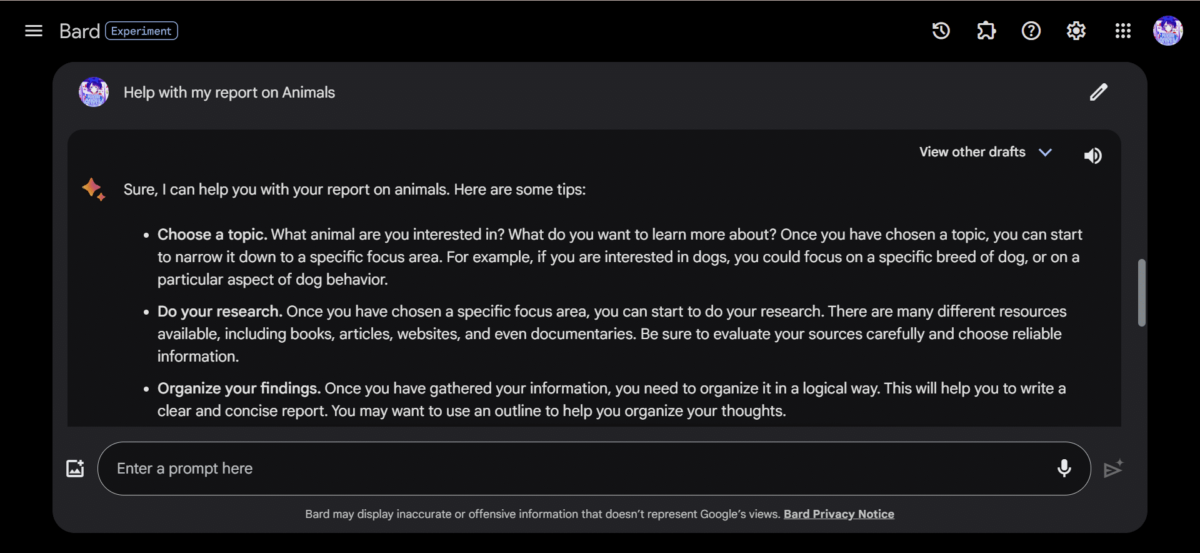
Task: Listen to response with speaker icon
Action: tap(1093, 155)
